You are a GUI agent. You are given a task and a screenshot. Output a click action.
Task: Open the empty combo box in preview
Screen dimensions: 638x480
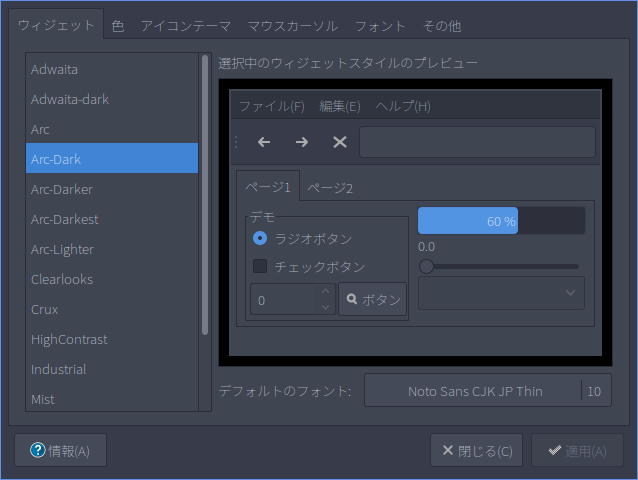(501, 293)
